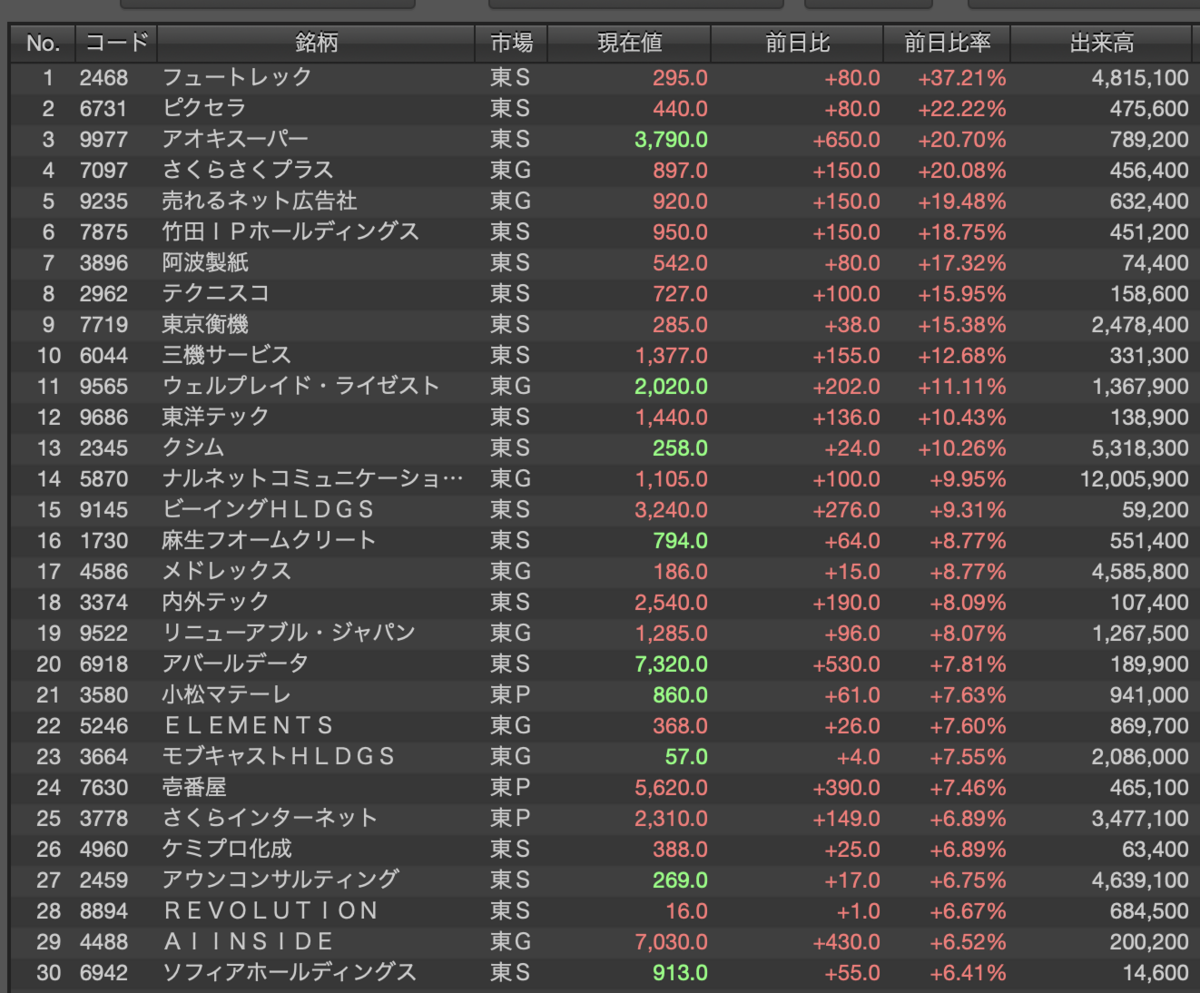Image resolution: width=1200 pixels, height=993 pixels.
Task: Select the メドレックス stock name
Action: (227, 571)
